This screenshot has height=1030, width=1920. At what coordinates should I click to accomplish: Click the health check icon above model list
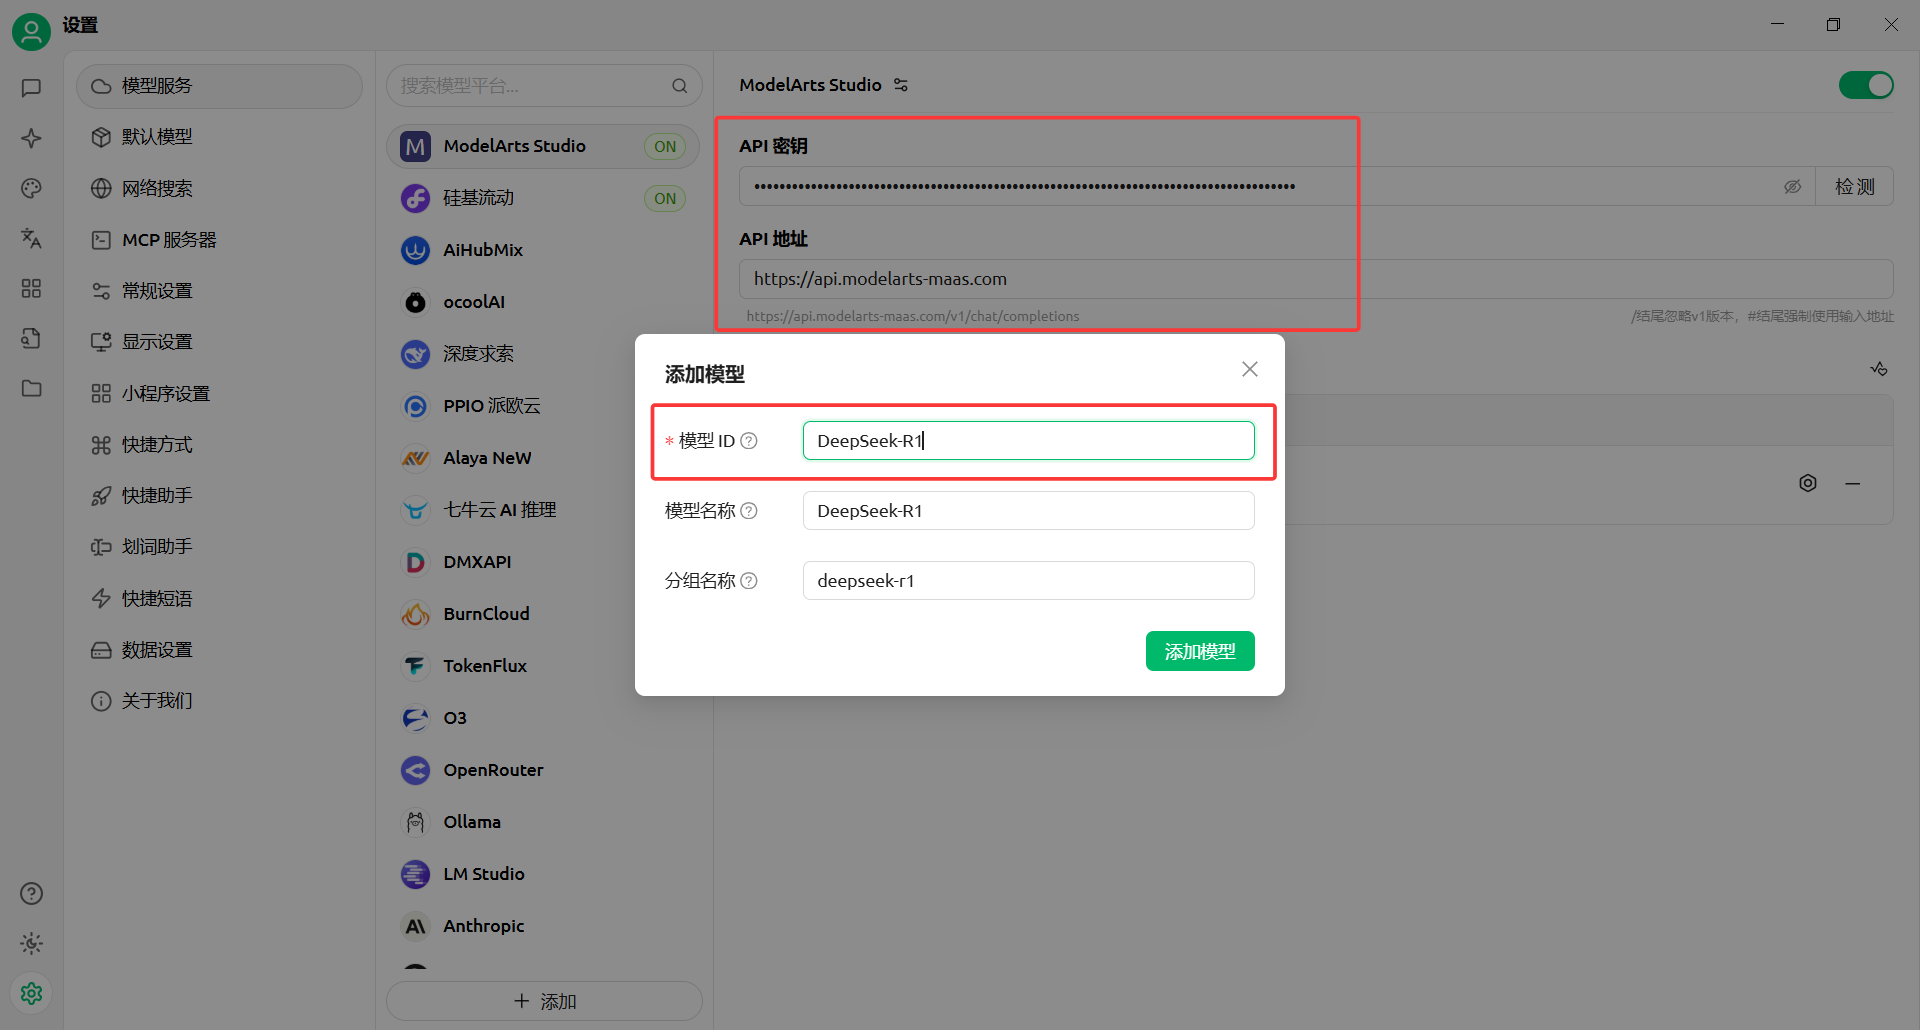tap(1879, 369)
